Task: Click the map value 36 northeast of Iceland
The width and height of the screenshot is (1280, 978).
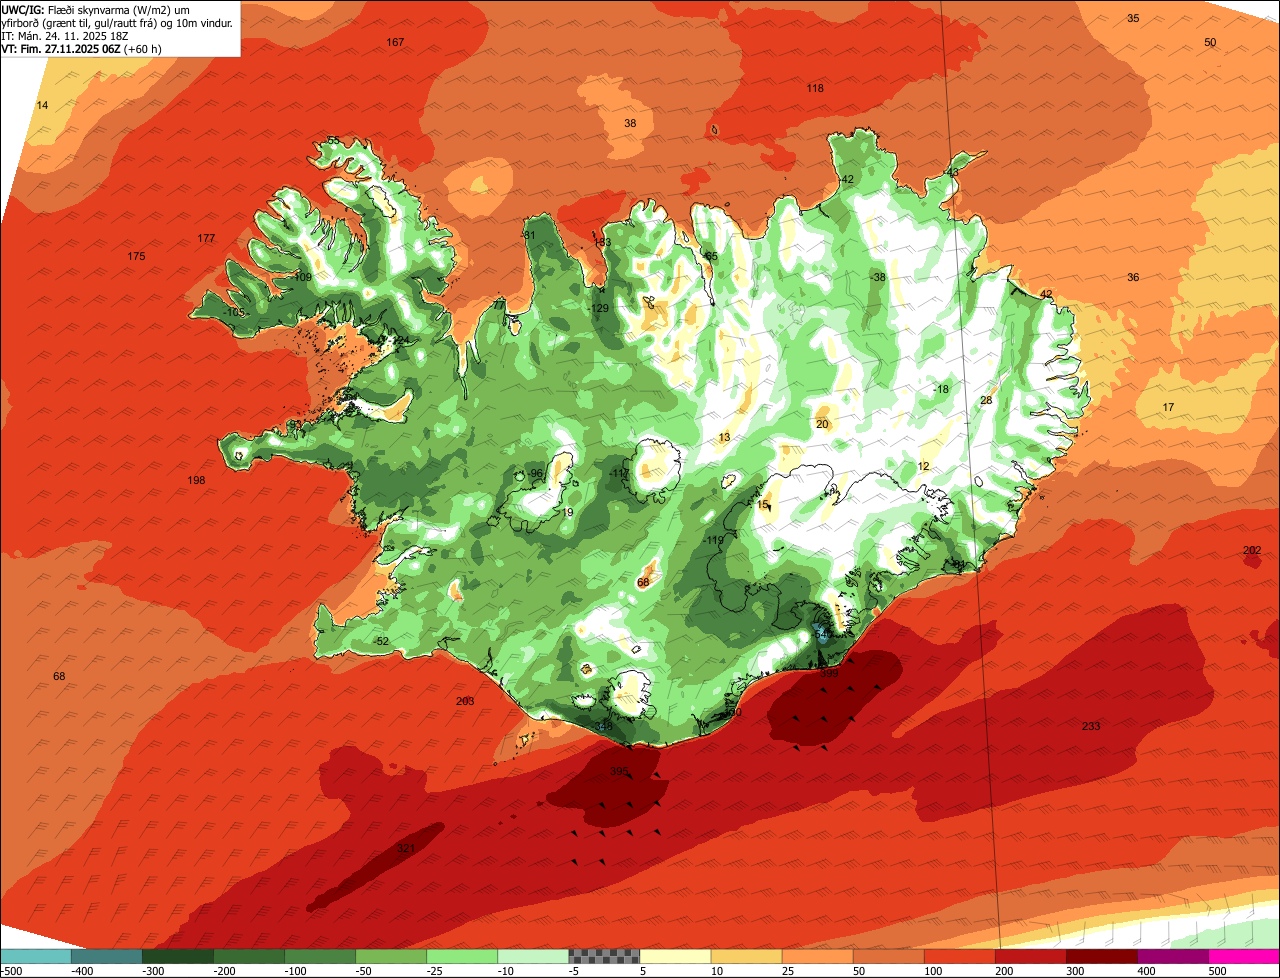Action: click(1133, 277)
